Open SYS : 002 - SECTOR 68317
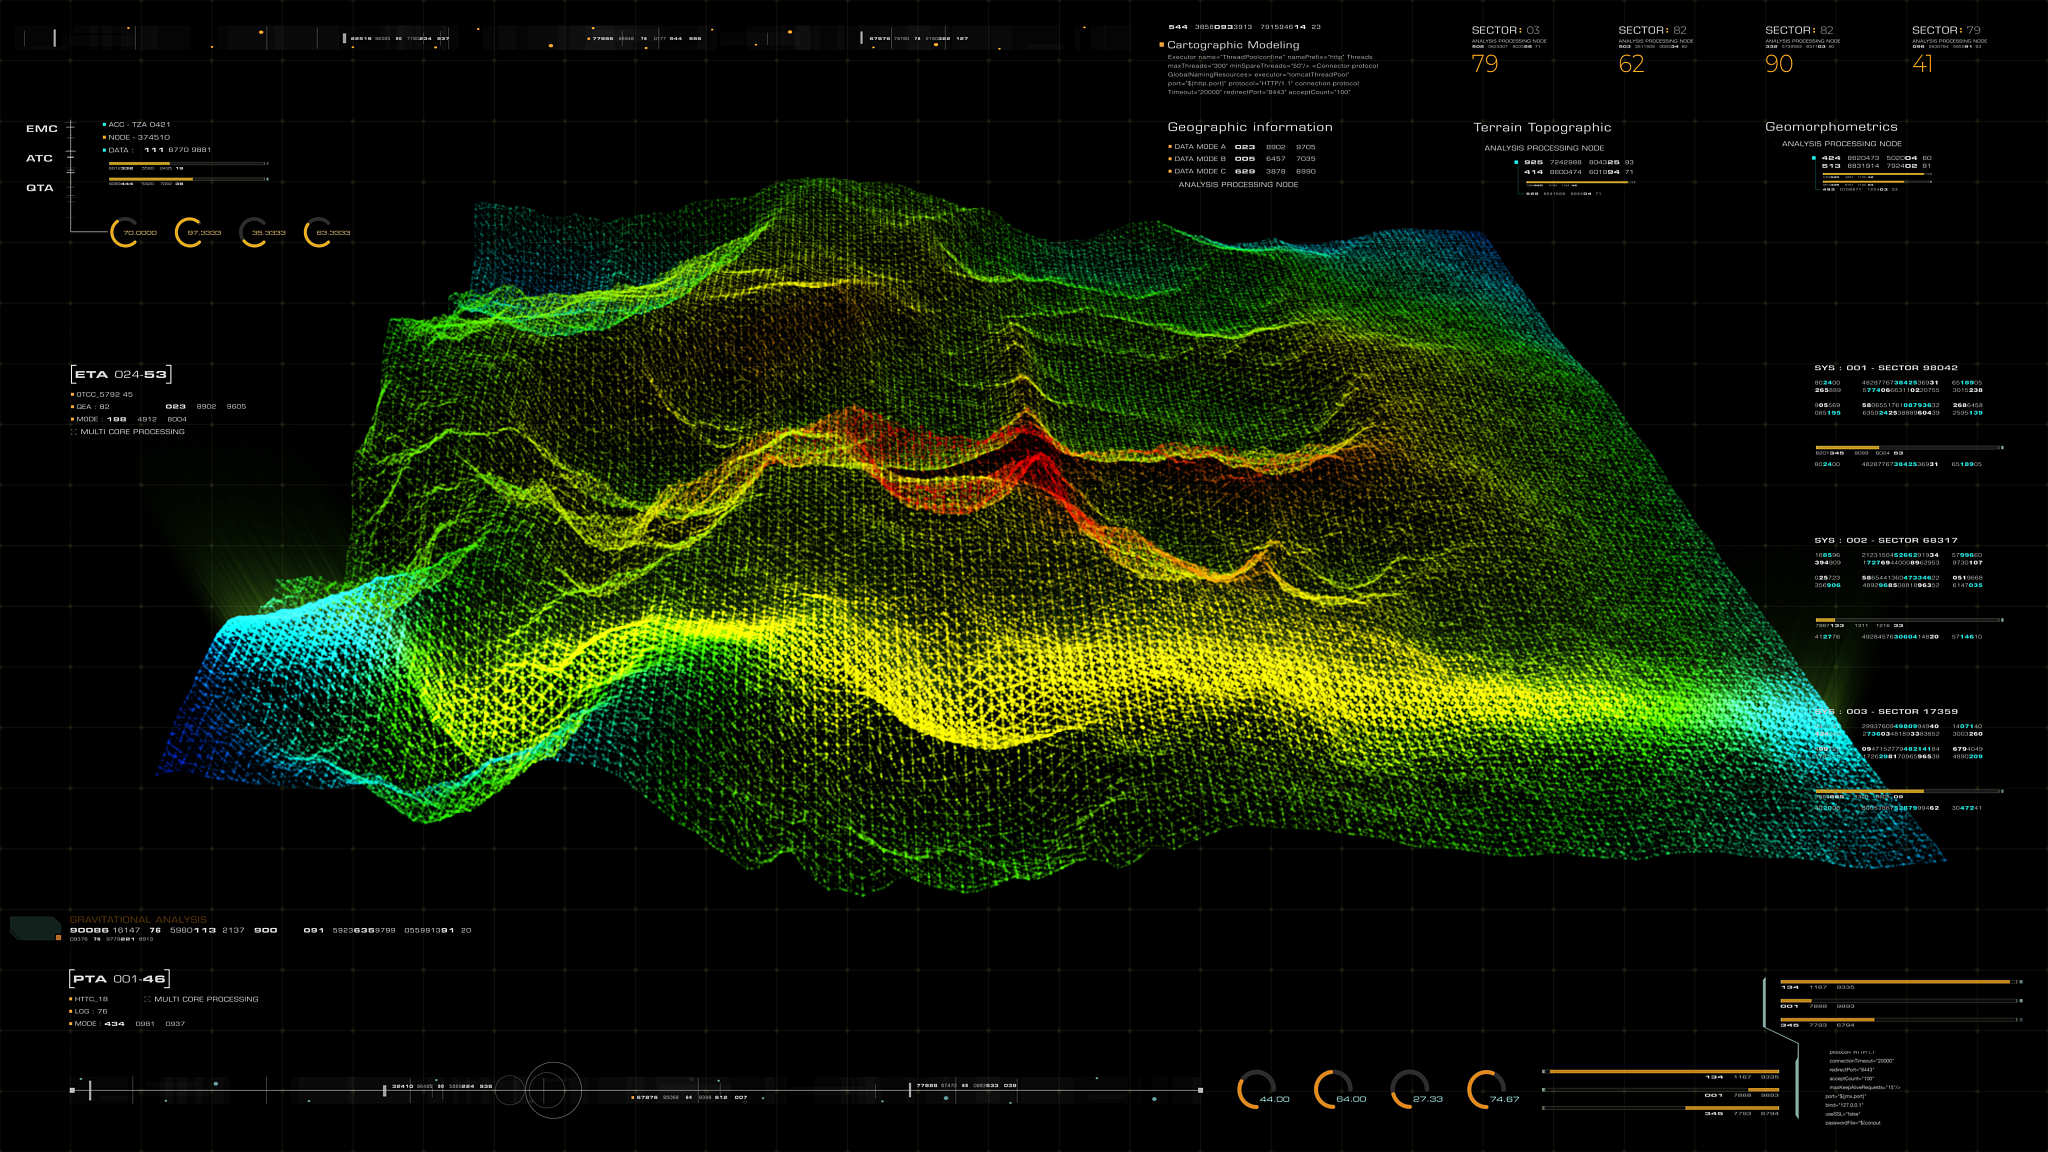Screen dimensions: 2048x1152 (x=1886, y=540)
